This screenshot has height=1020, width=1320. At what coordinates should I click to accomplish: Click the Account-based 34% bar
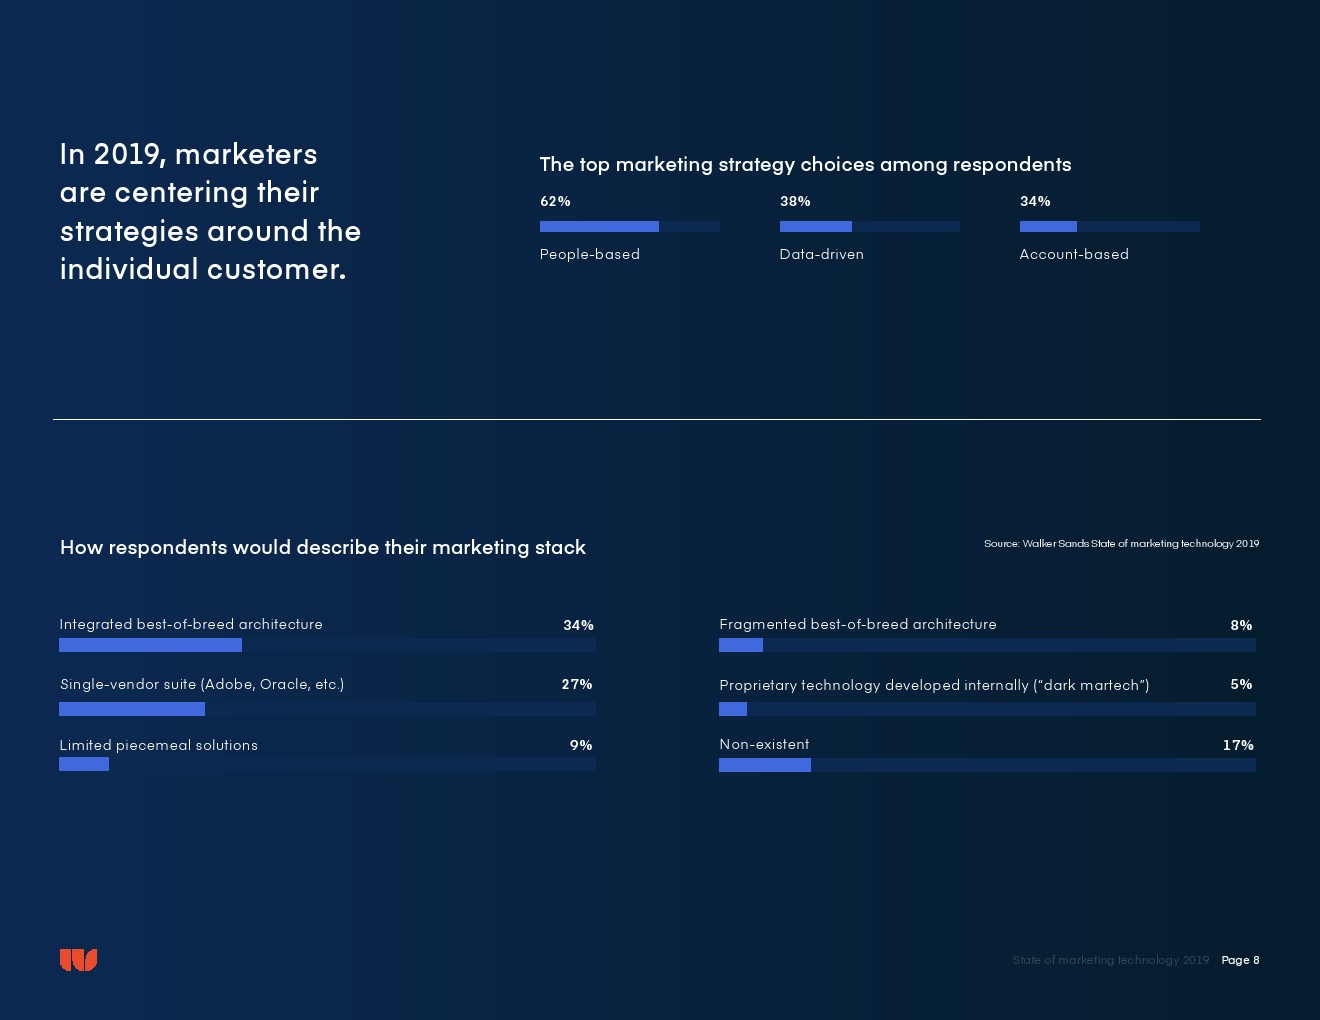[1109, 227]
